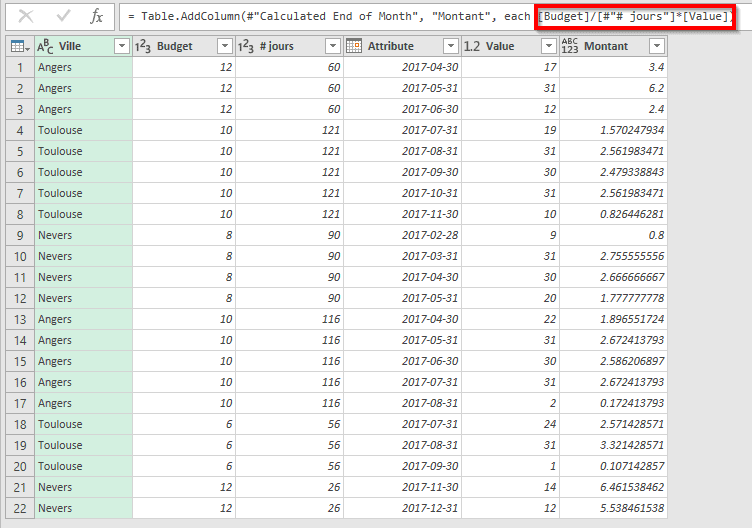Open the Ville column filter dropdown
The height and width of the screenshot is (528, 752).
coord(122,46)
